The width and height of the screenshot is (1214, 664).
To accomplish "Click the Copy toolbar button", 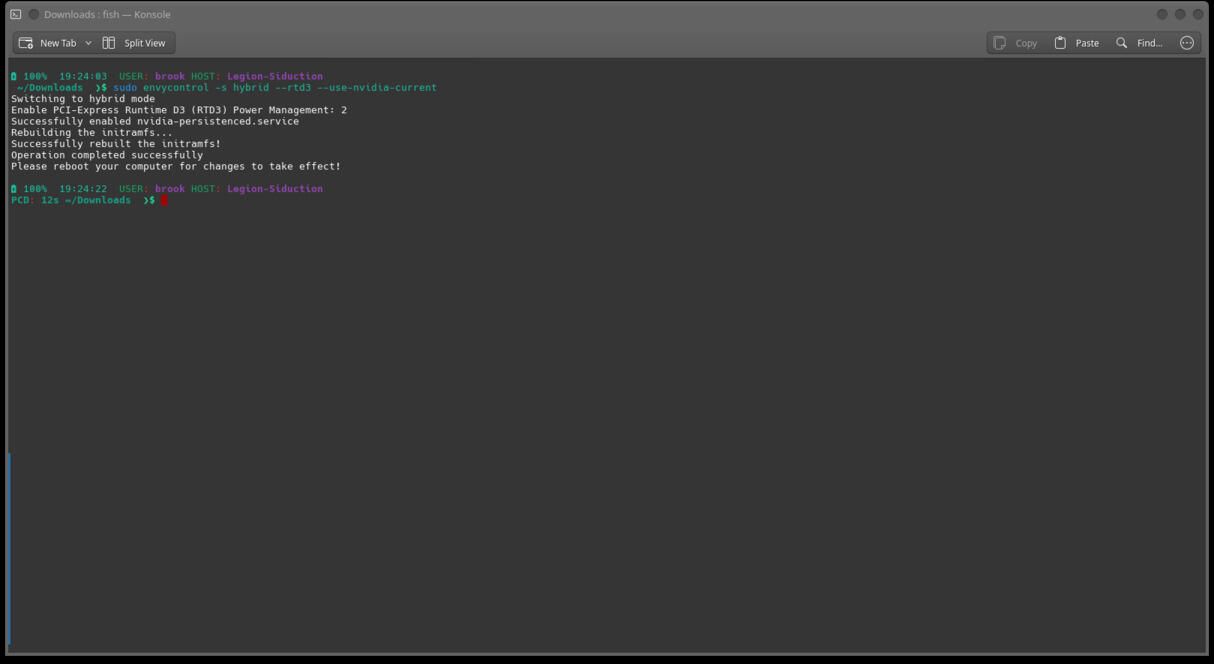I will coord(1015,43).
